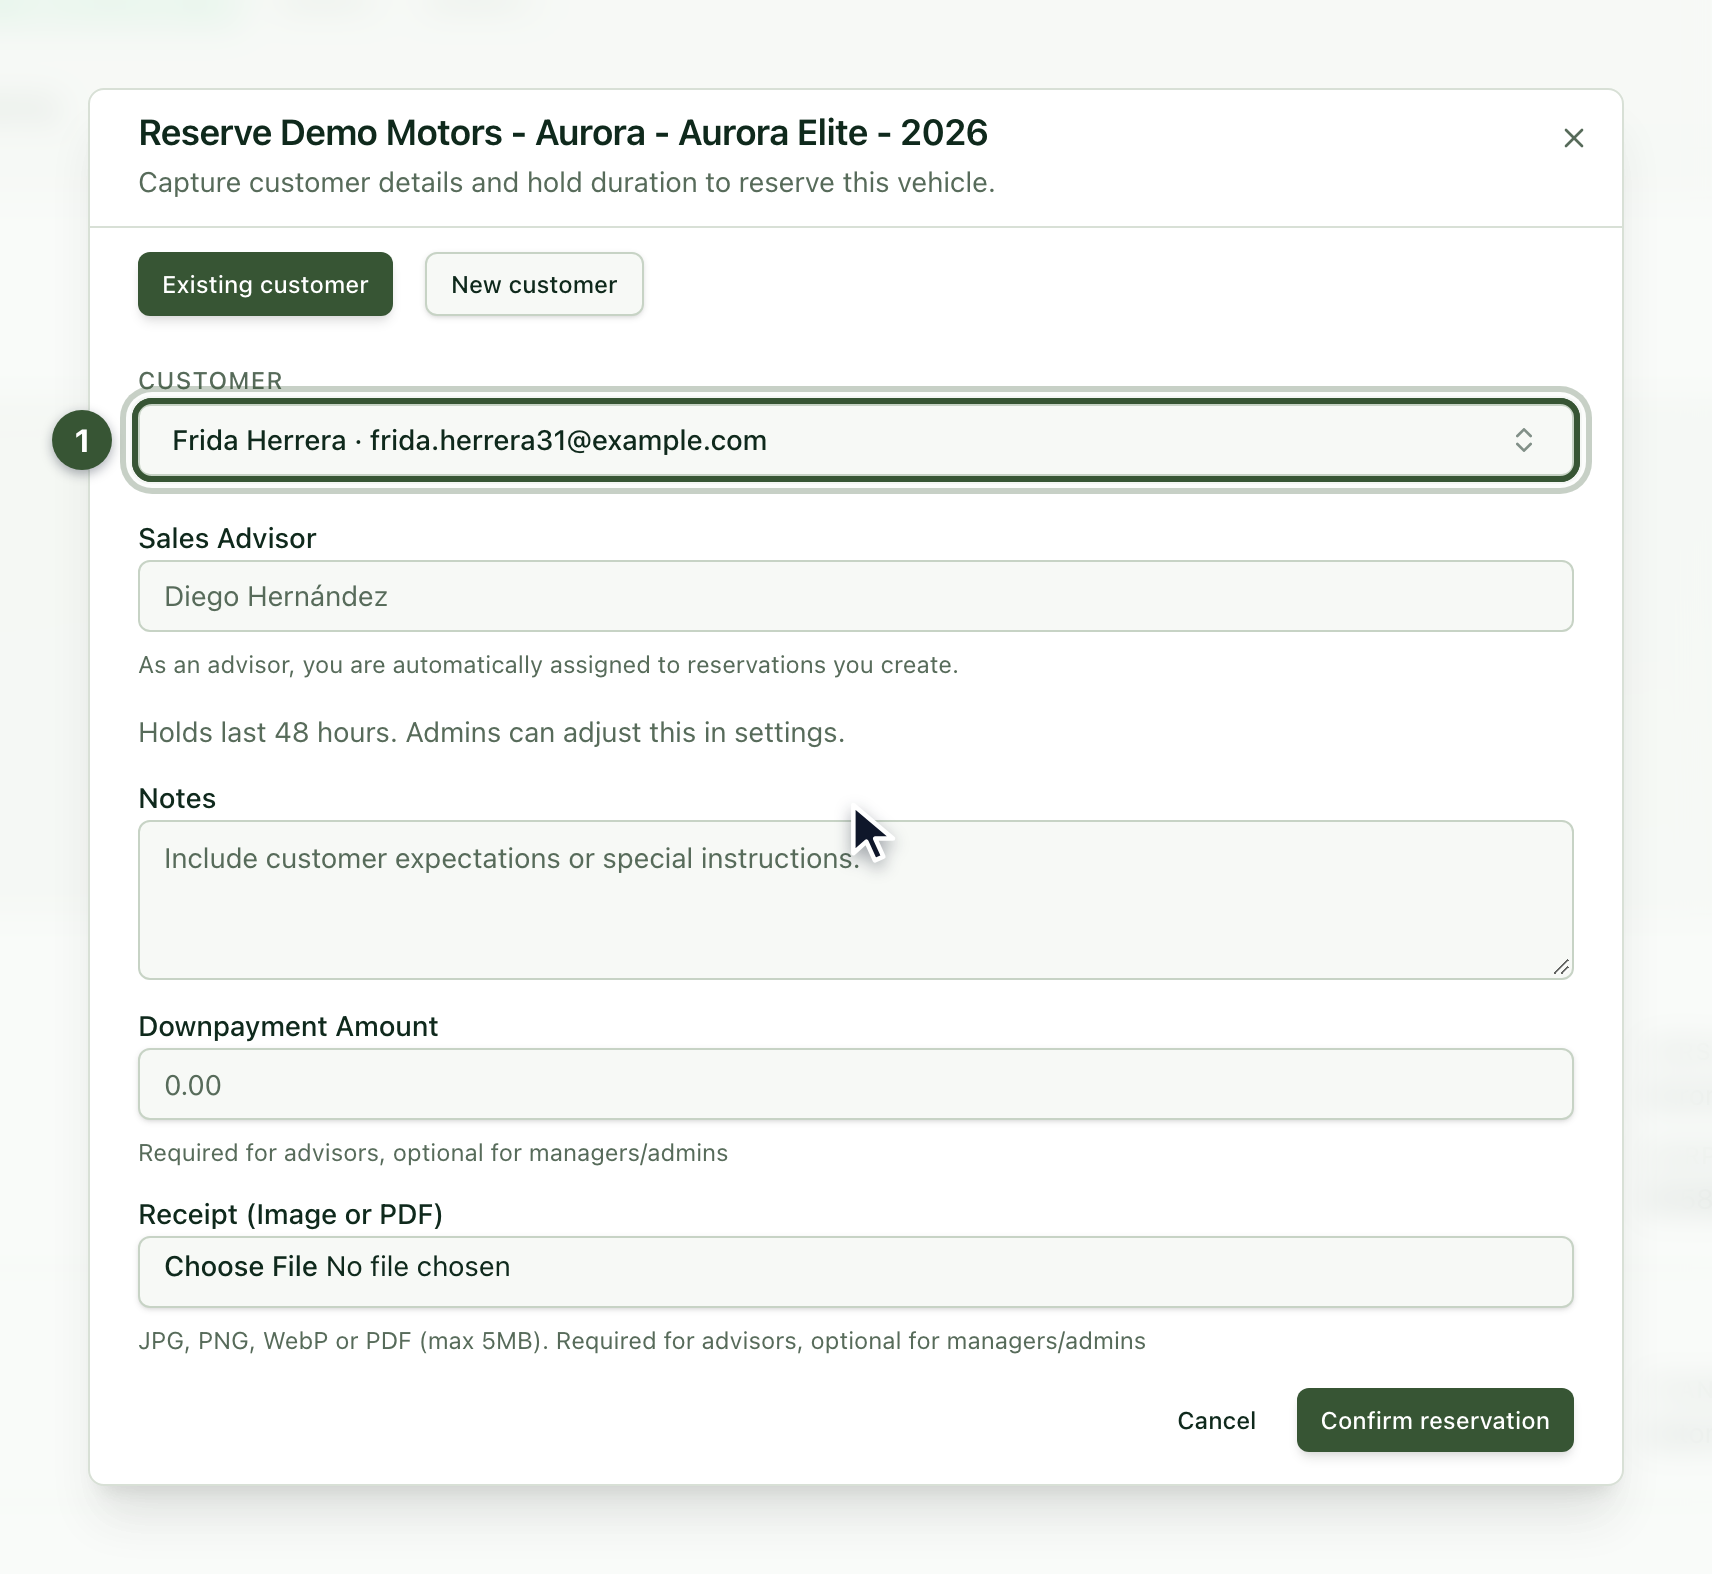Click the 'Downpayment Amount' label
The image size is (1712, 1574).
click(288, 1026)
